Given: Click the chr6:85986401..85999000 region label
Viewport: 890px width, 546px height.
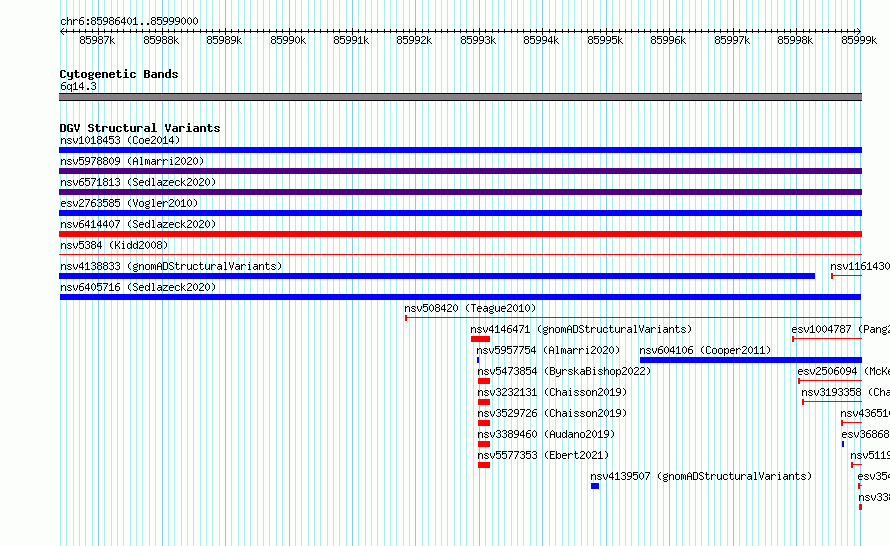Looking at the screenshot, I should [129, 21].
